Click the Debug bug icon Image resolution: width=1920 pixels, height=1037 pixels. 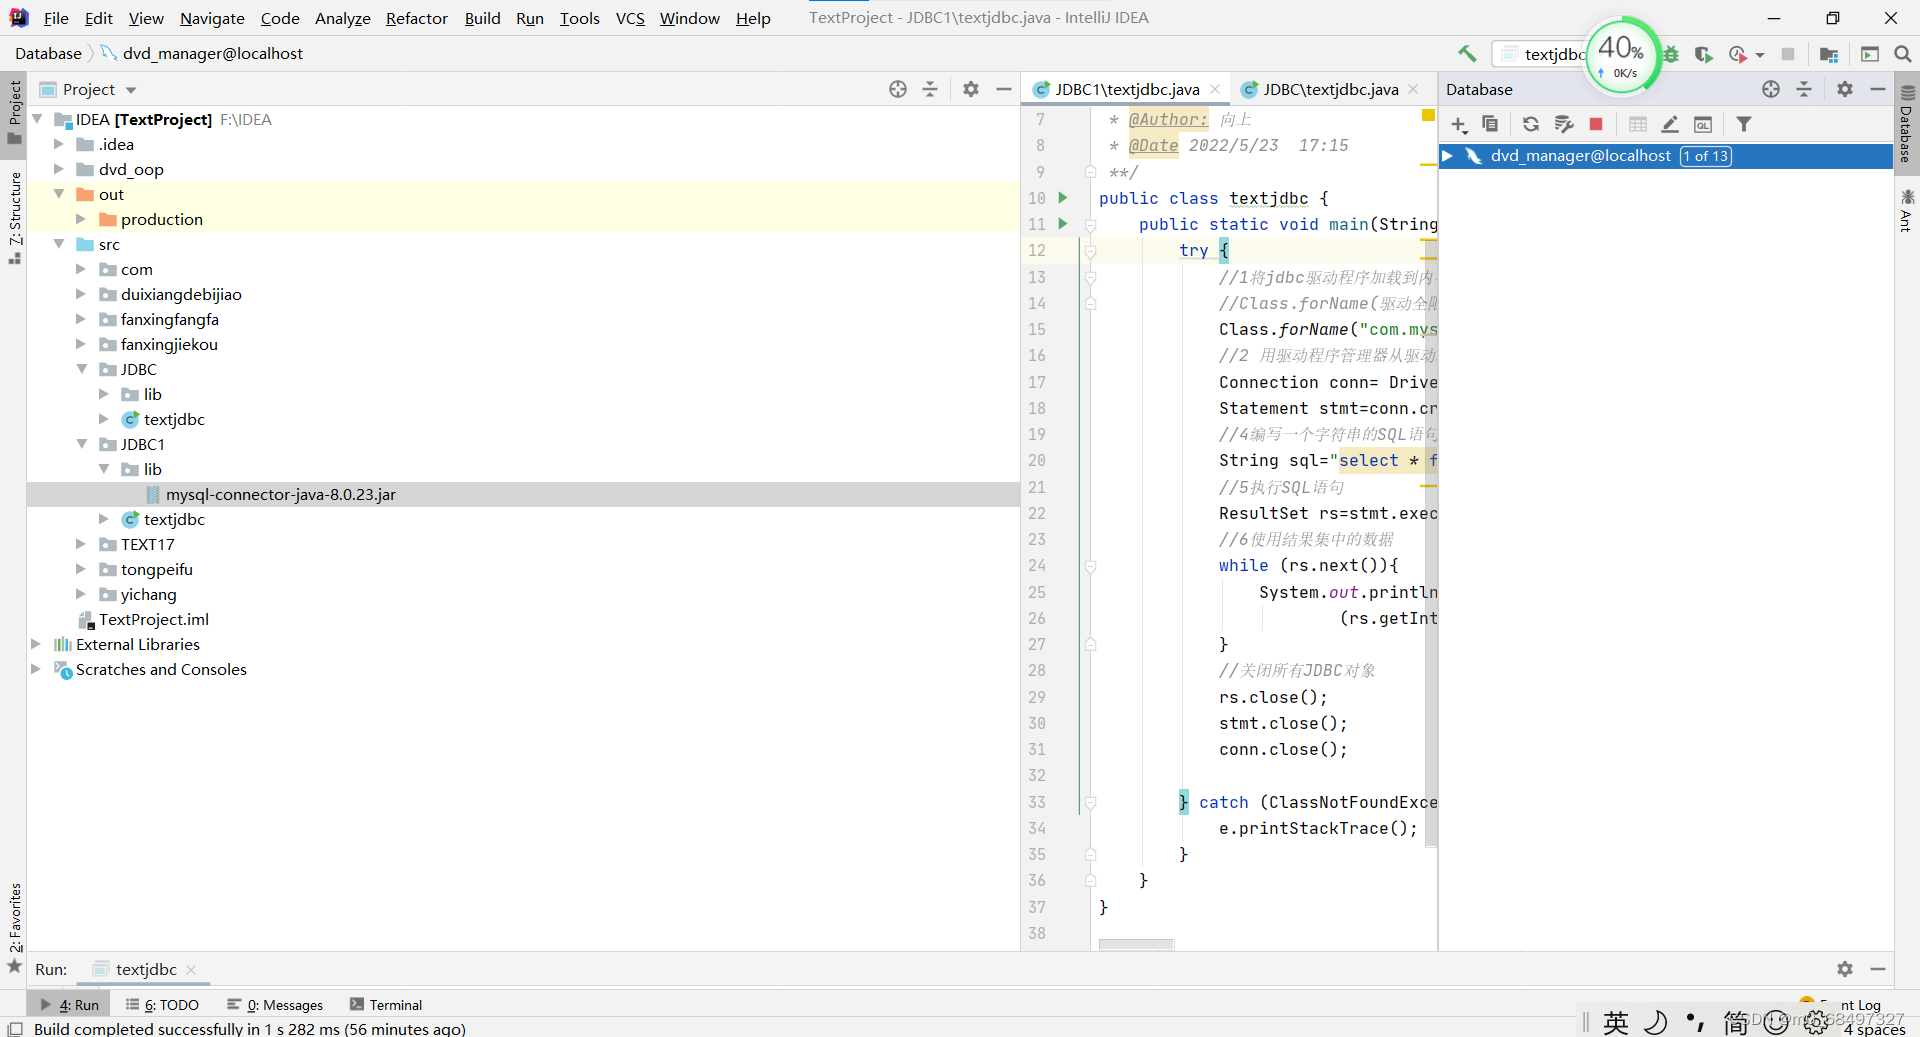pyautogui.click(x=1671, y=54)
